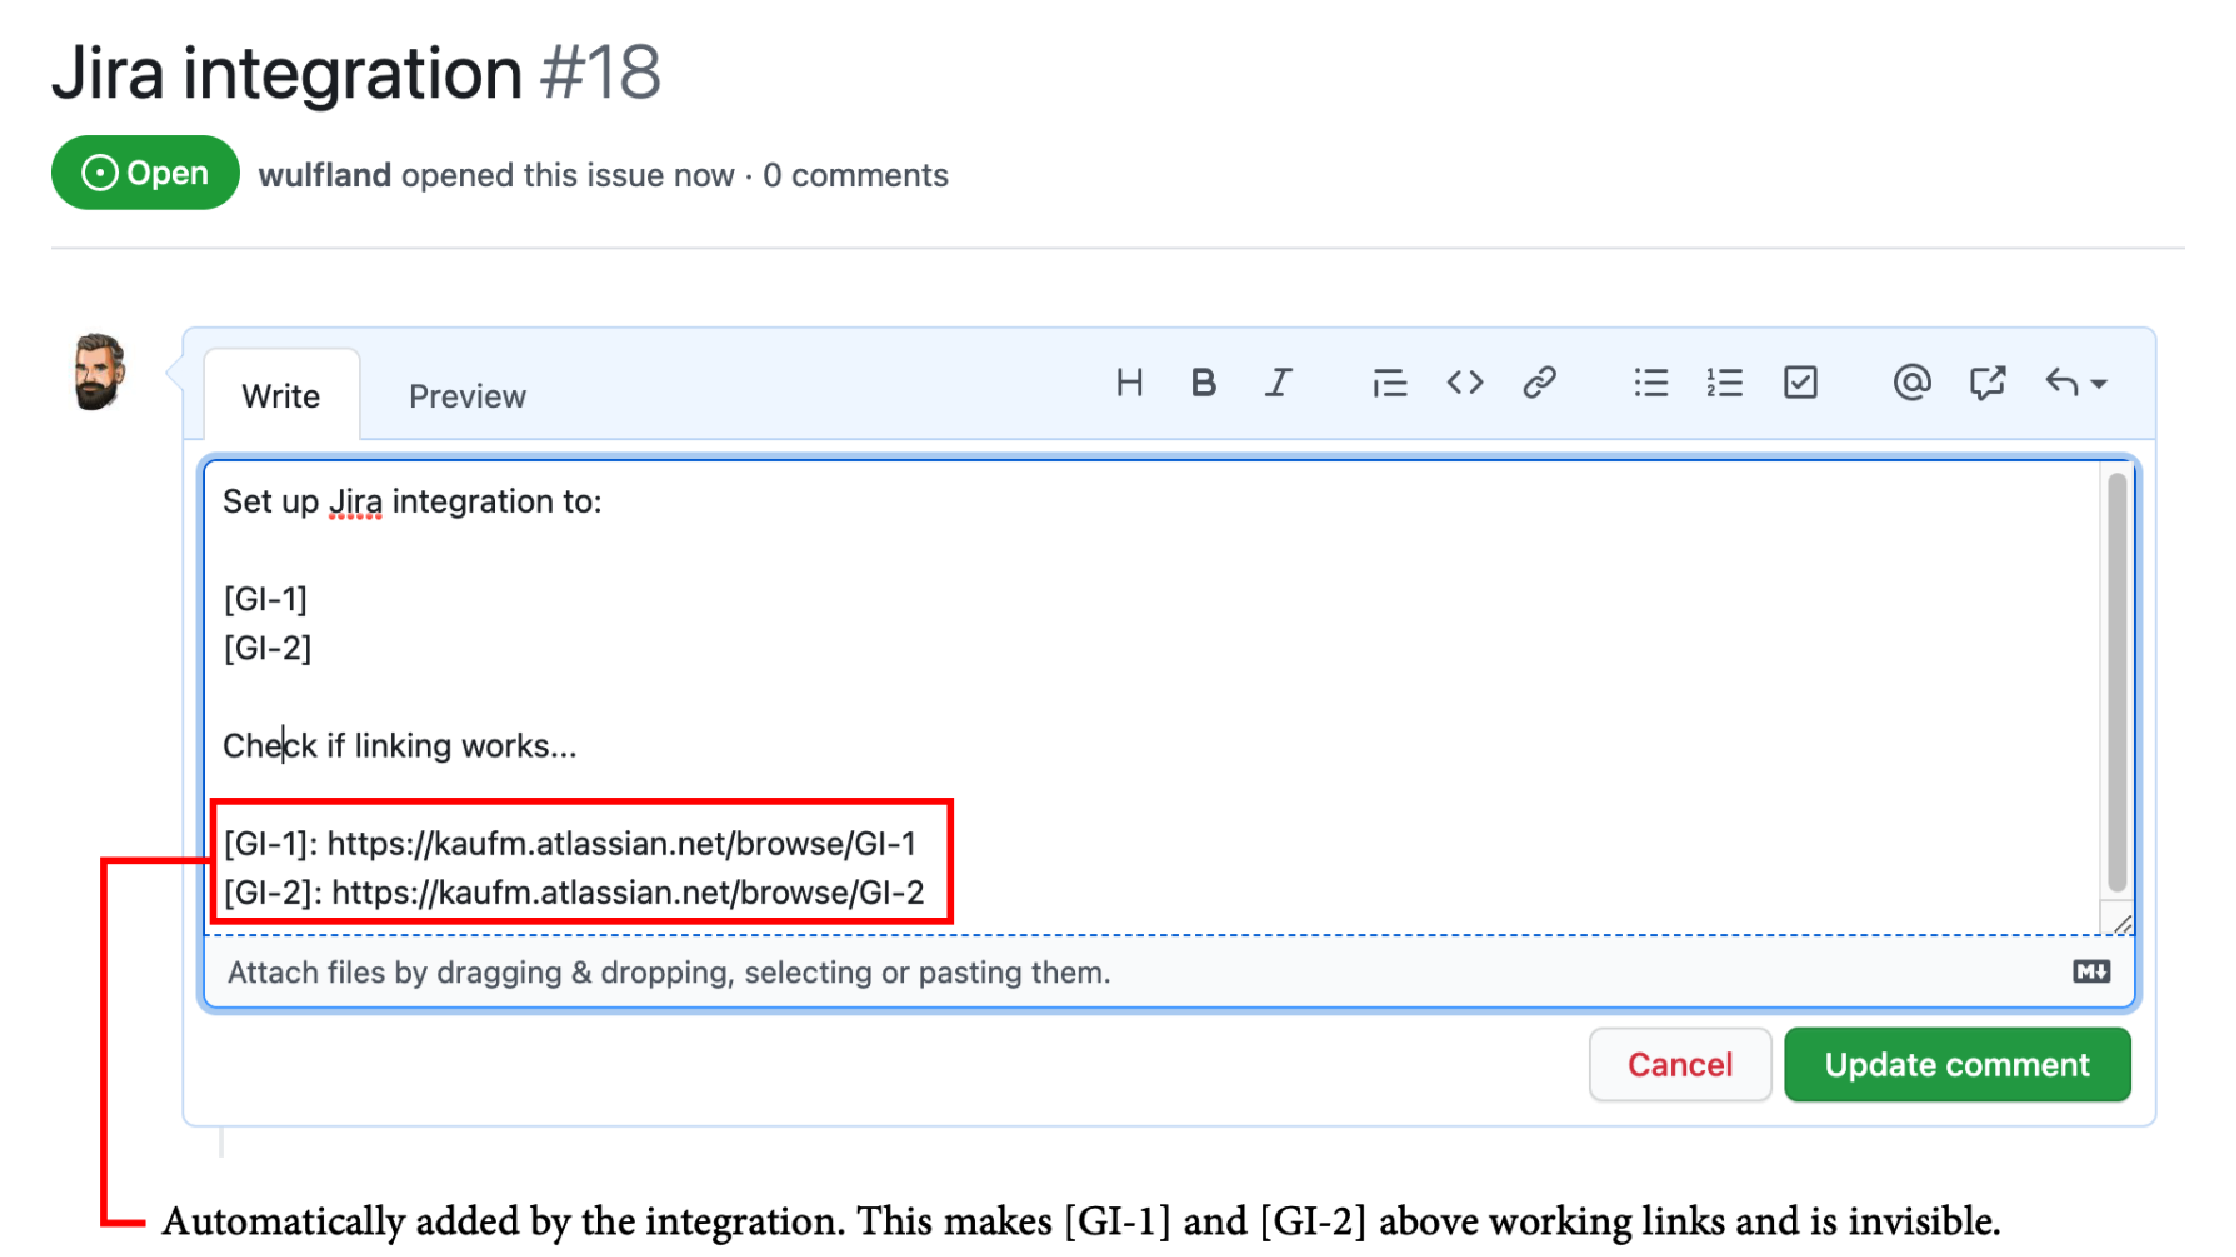Mention a user with the @ icon
Image resolution: width=2236 pixels, height=1257 pixels.
[1911, 383]
